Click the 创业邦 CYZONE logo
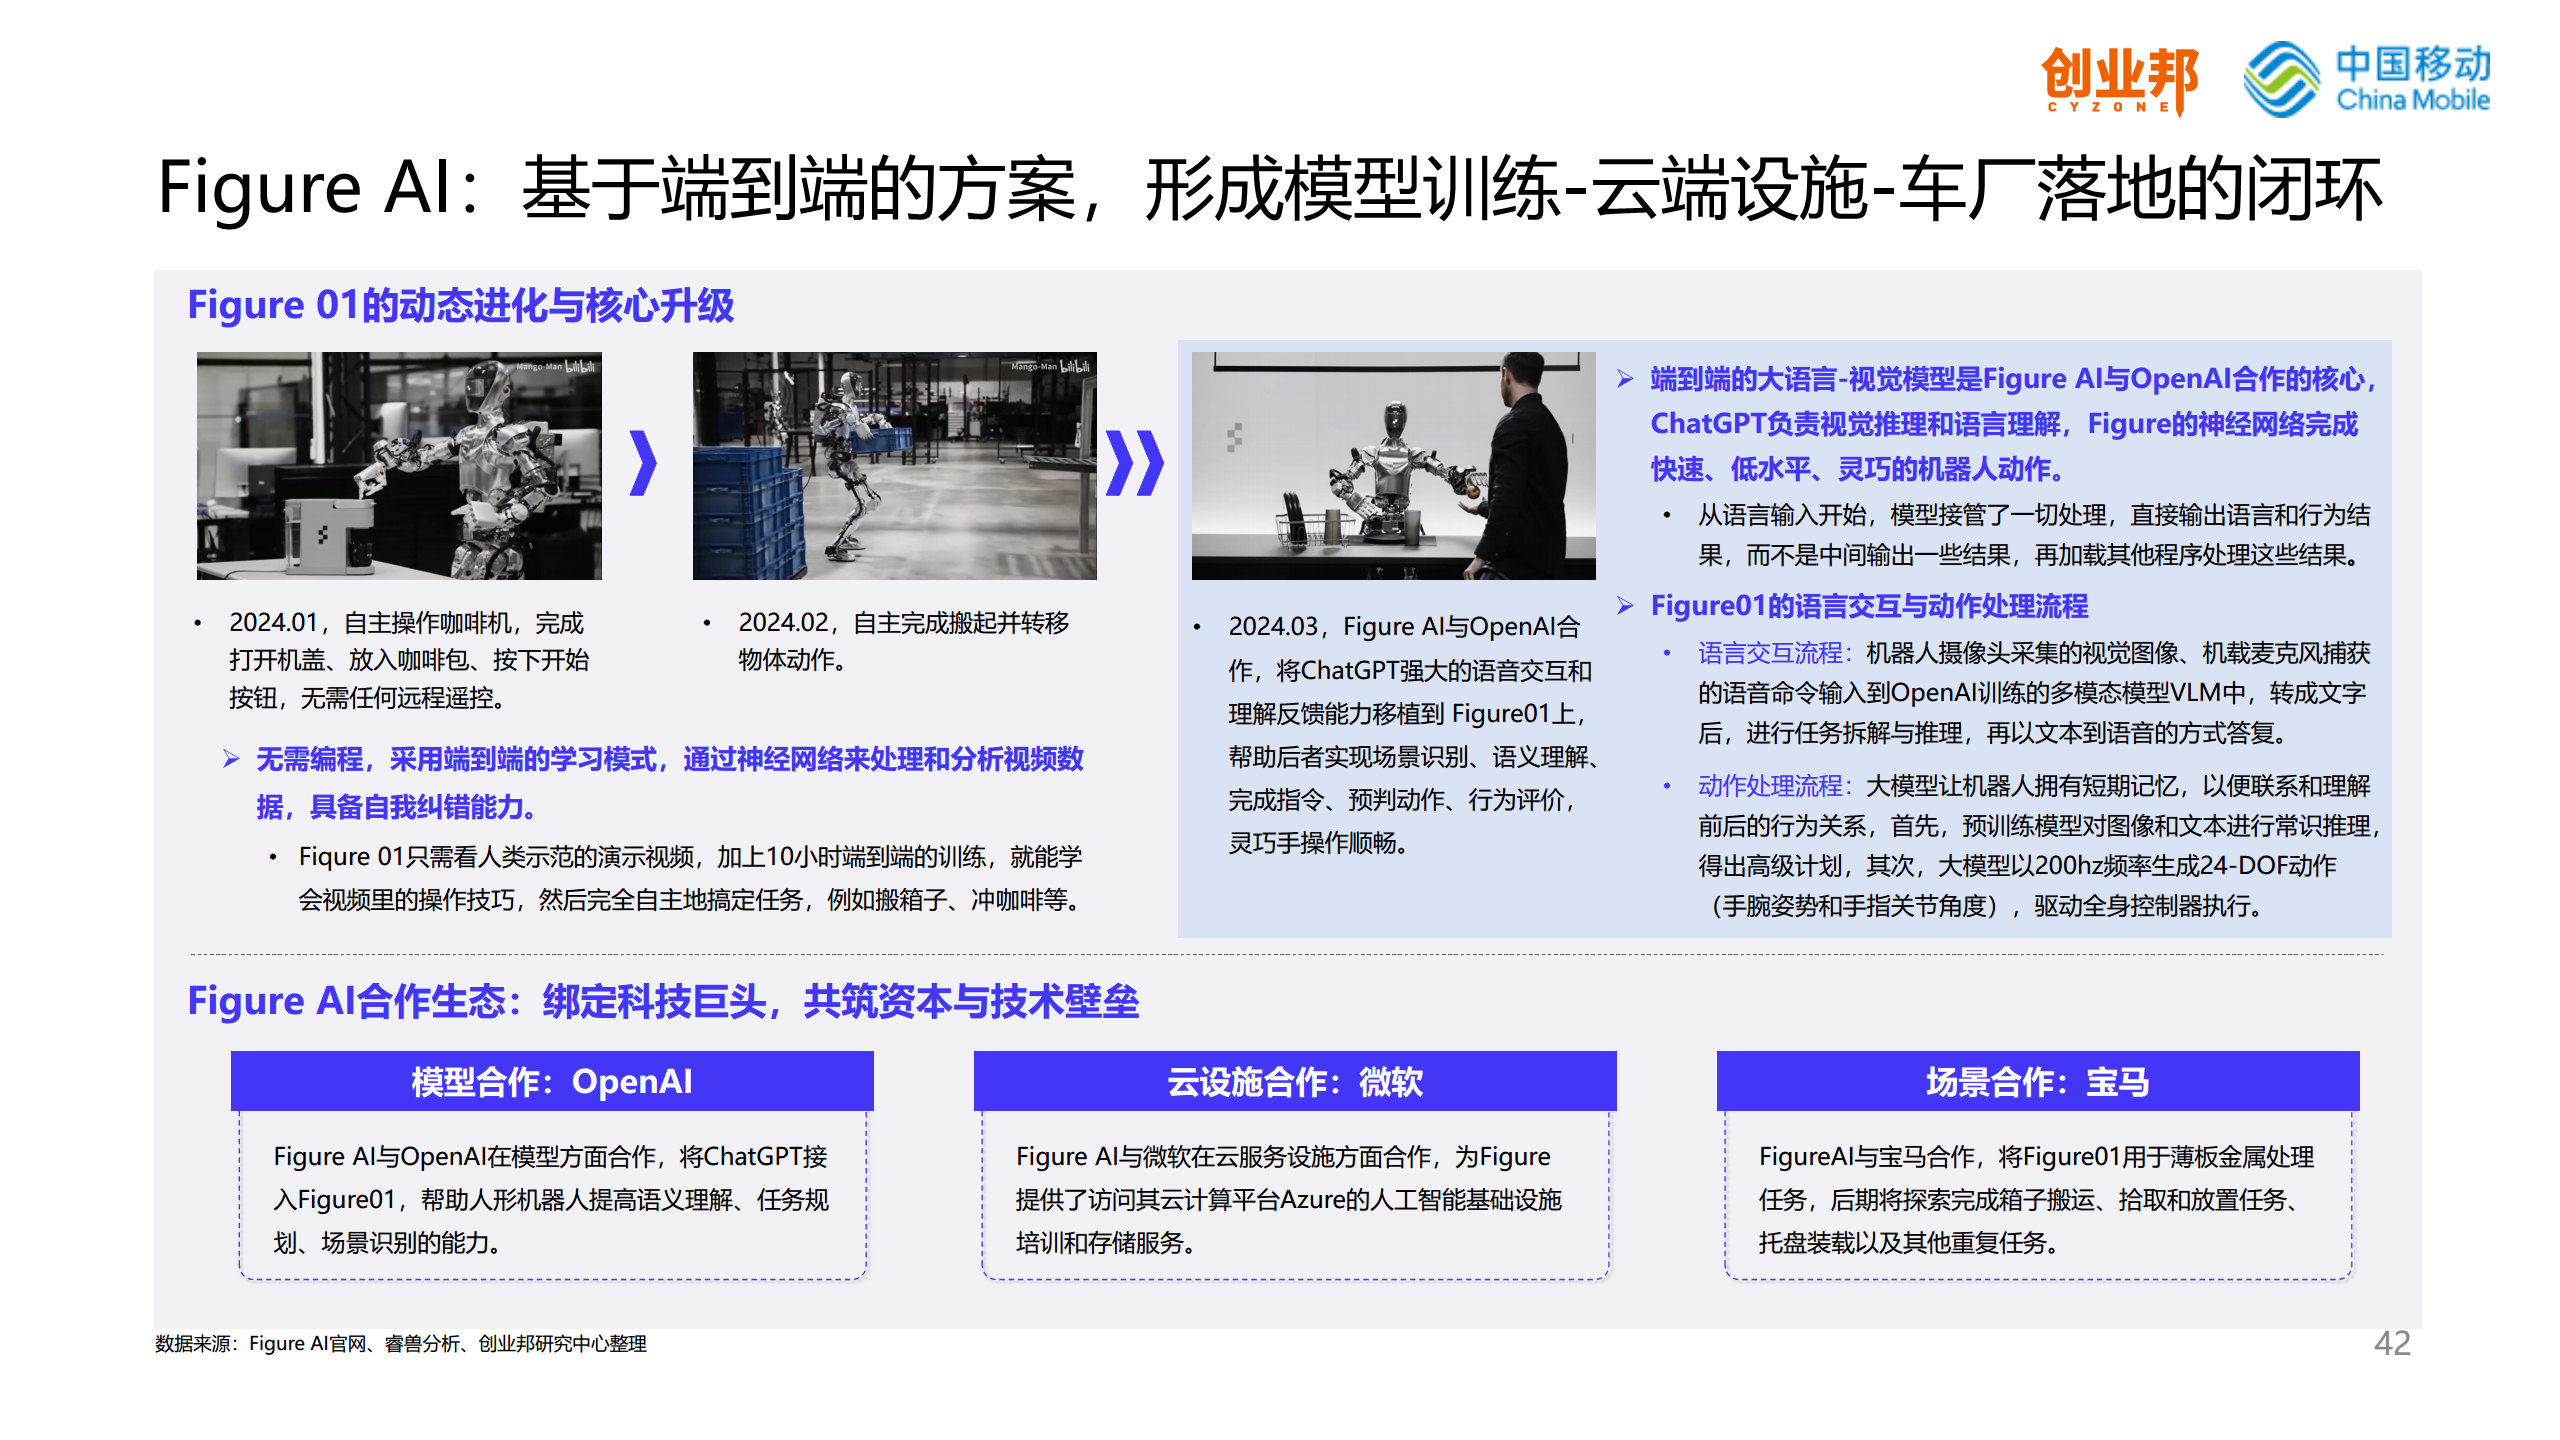Screen dimensions: 2560x1440 [2119, 80]
